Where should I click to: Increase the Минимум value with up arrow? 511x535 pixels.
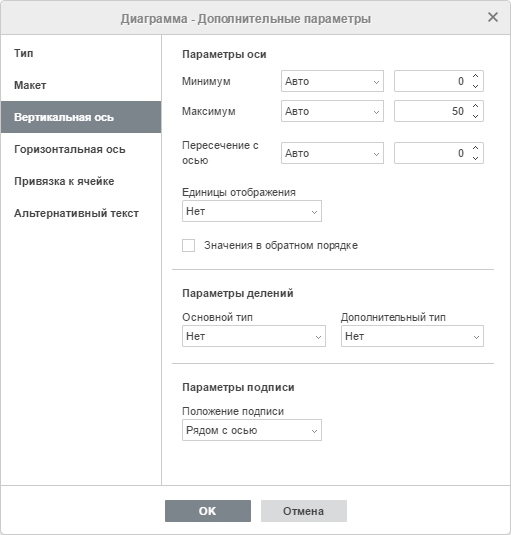476,76
